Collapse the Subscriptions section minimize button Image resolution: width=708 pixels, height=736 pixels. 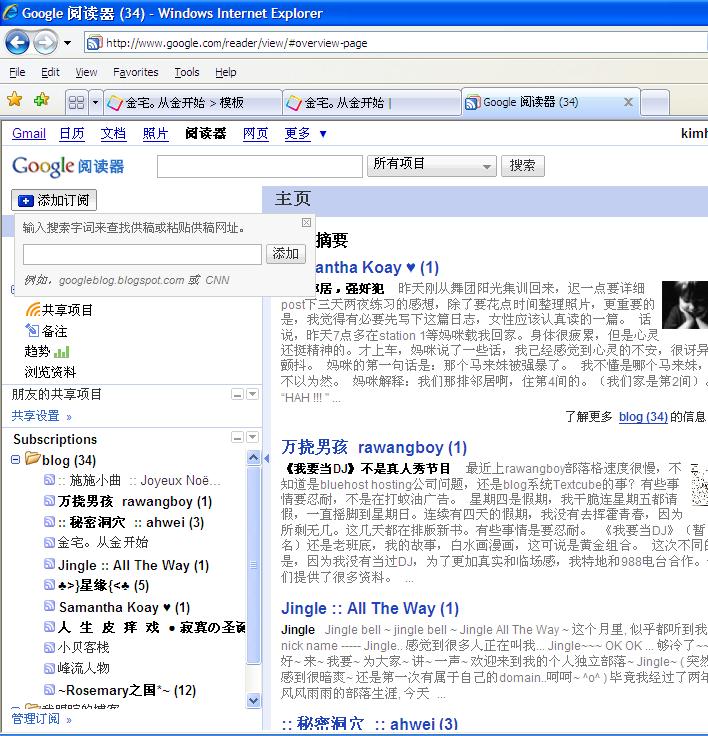coord(238,437)
